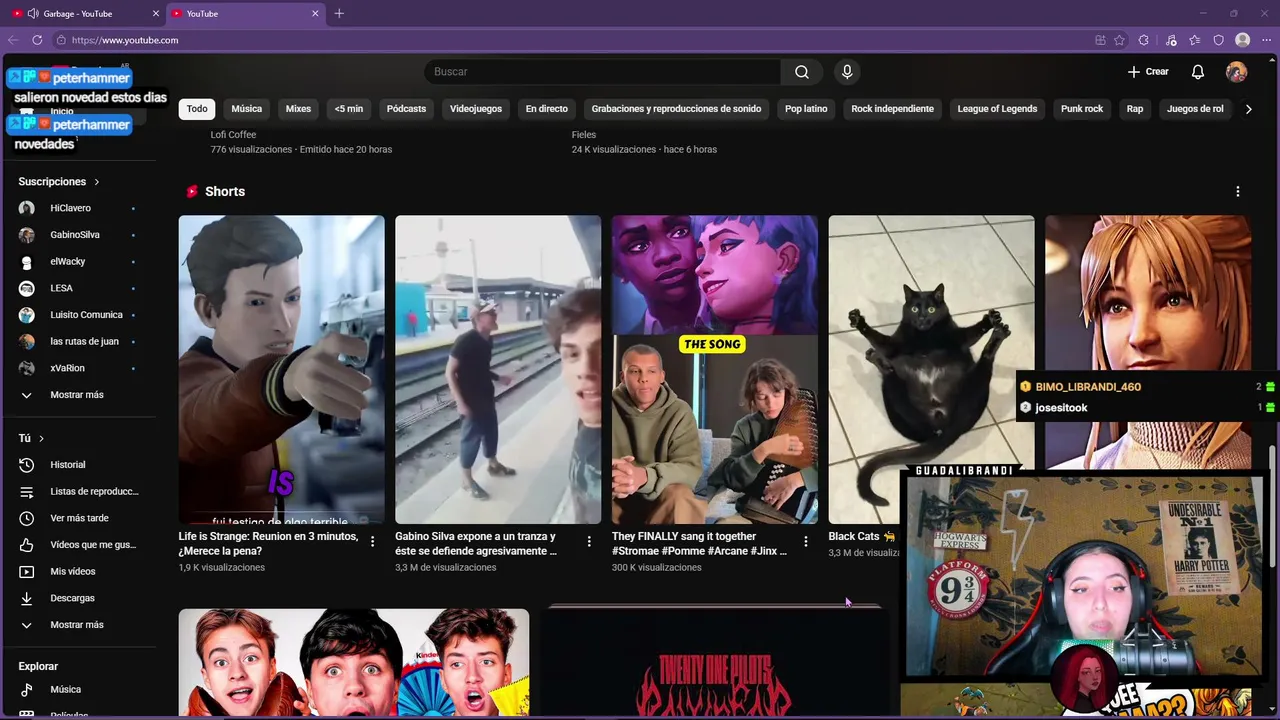
Task: Add page to favorites star icon
Action: pos(1119,40)
